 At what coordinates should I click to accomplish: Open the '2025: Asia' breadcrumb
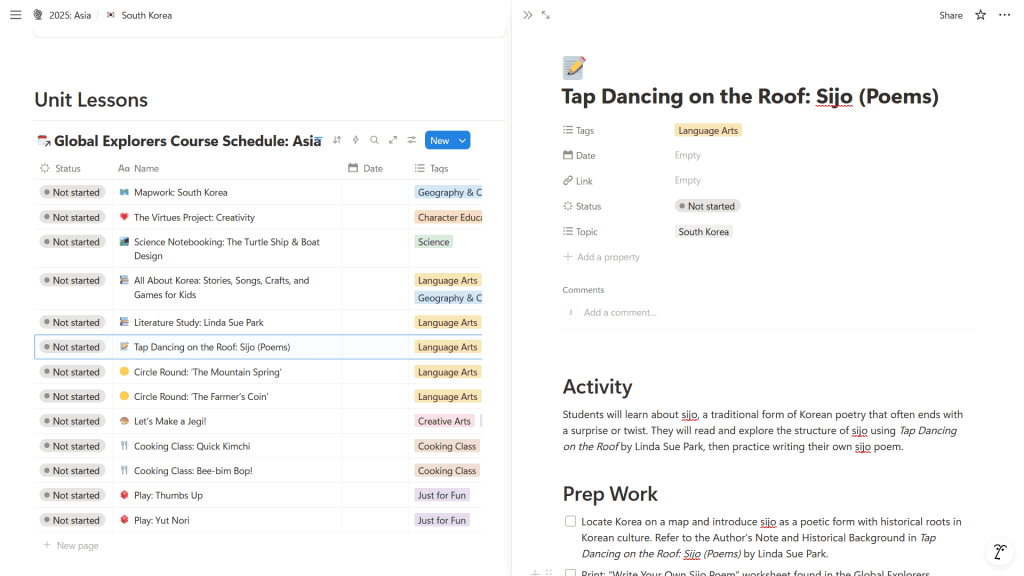[x=68, y=15]
